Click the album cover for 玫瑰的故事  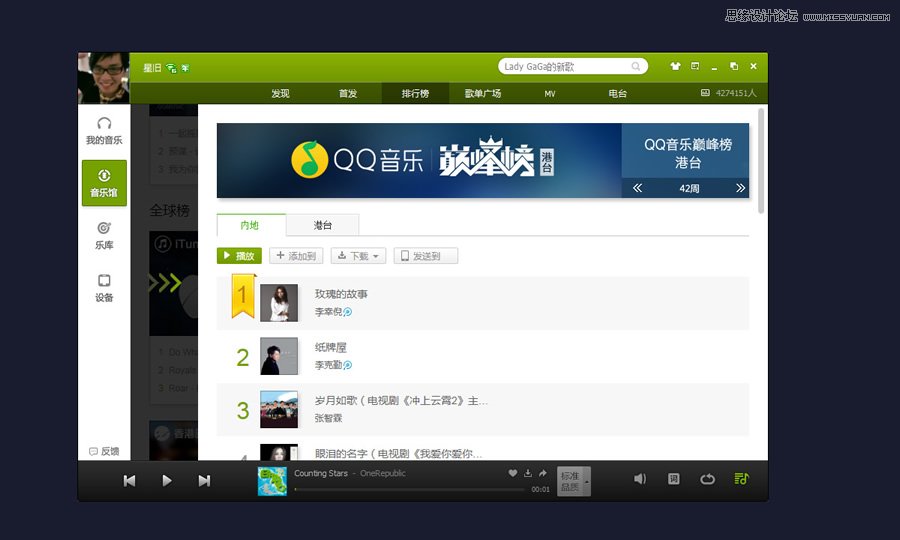(279, 302)
